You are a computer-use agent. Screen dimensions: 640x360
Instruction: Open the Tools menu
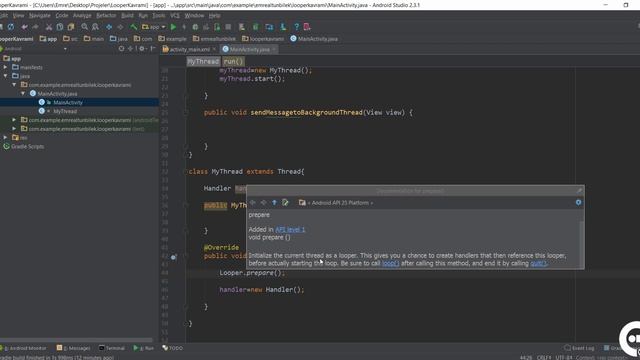(x=158, y=16)
